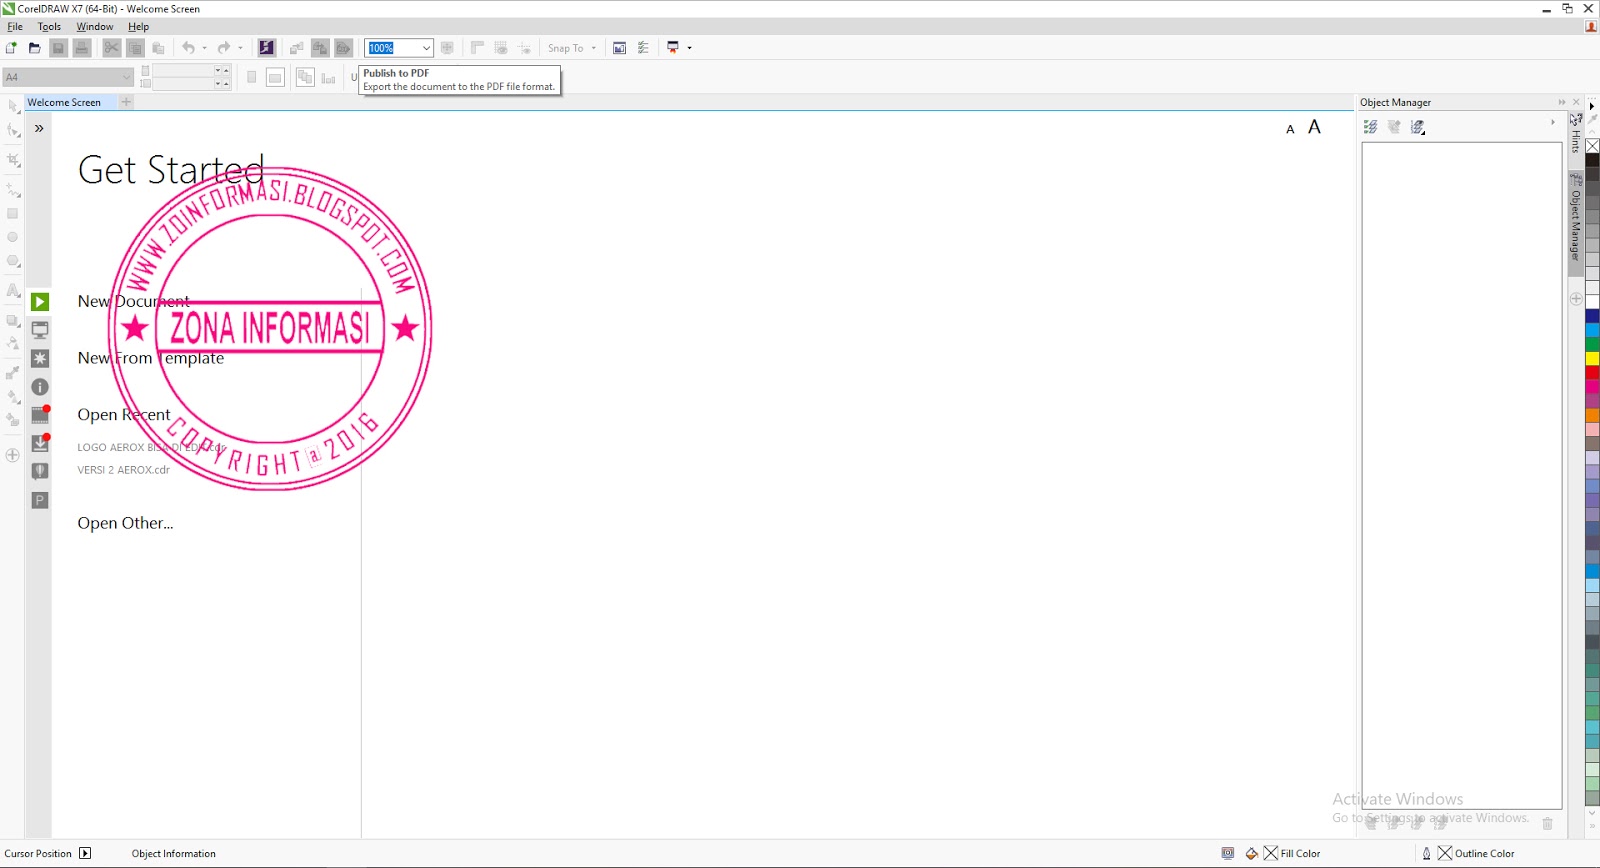Open the Options icon in standard toolbar

643,48
